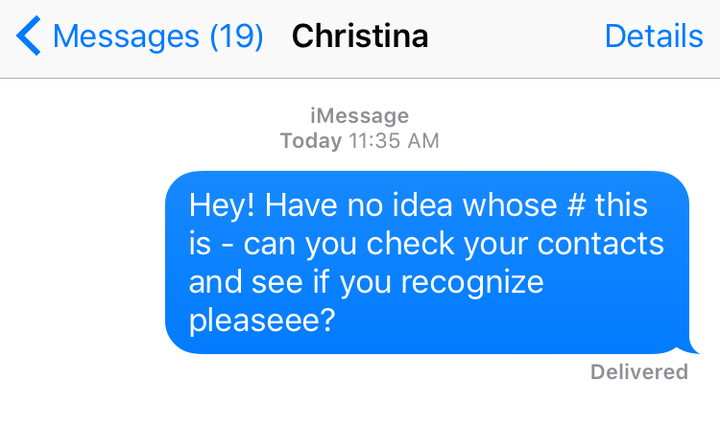Viewport: 720px width, 429px height.
Task: Click empty space left of blue bubble
Action: (x=80, y=262)
